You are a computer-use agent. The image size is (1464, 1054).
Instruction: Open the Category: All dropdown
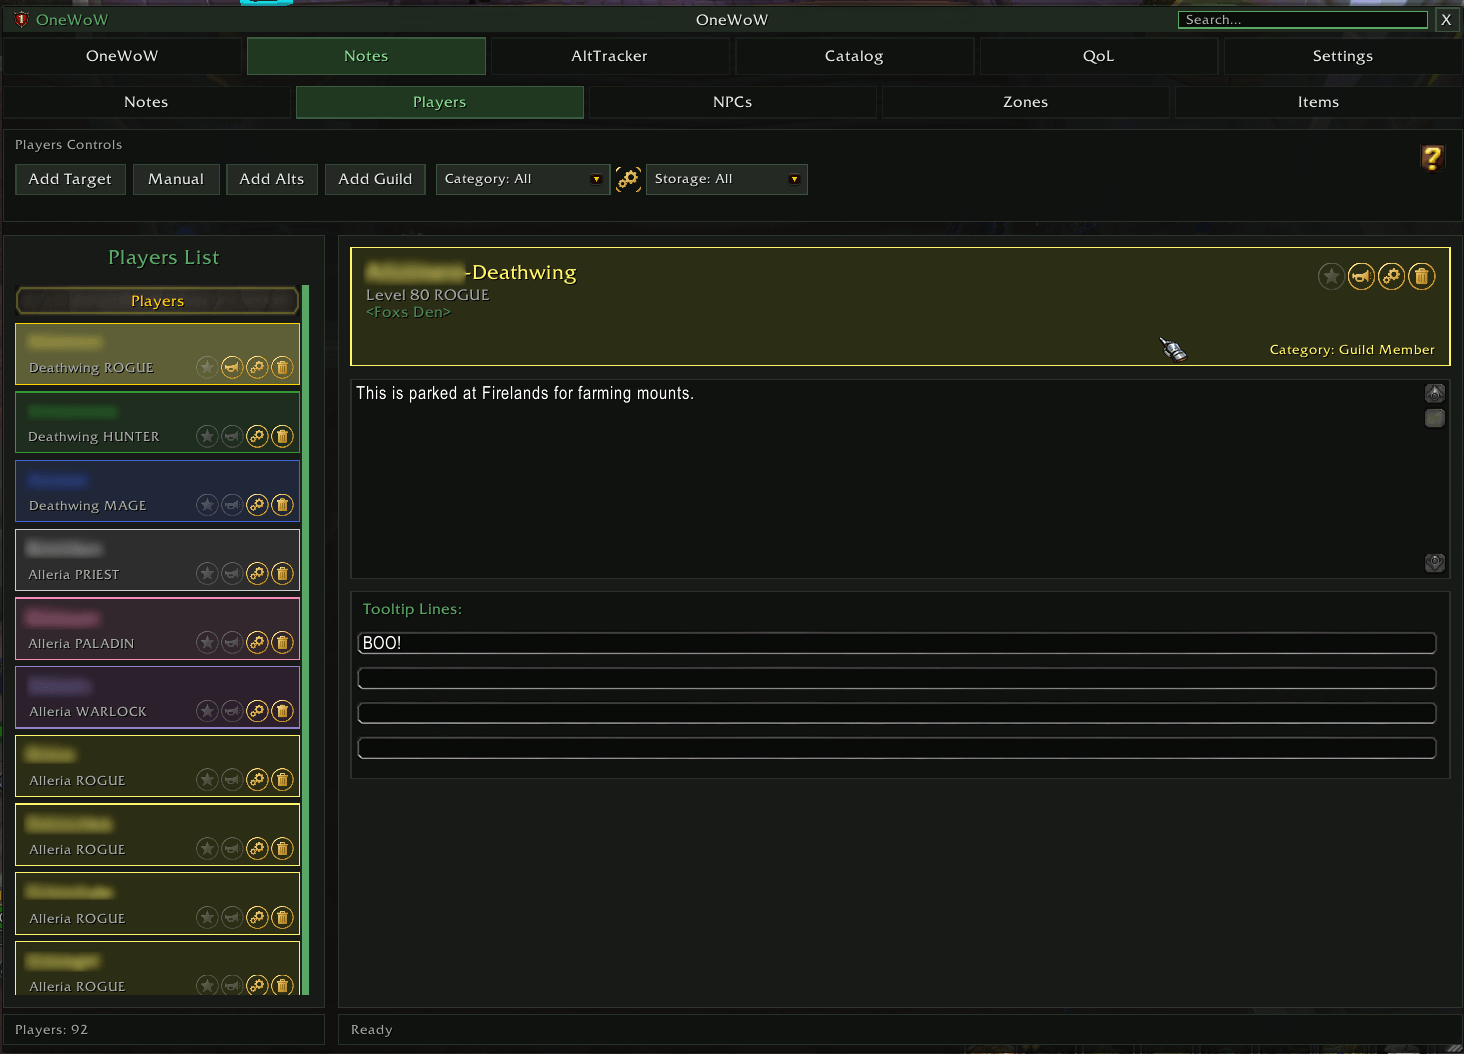pos(523,179)
